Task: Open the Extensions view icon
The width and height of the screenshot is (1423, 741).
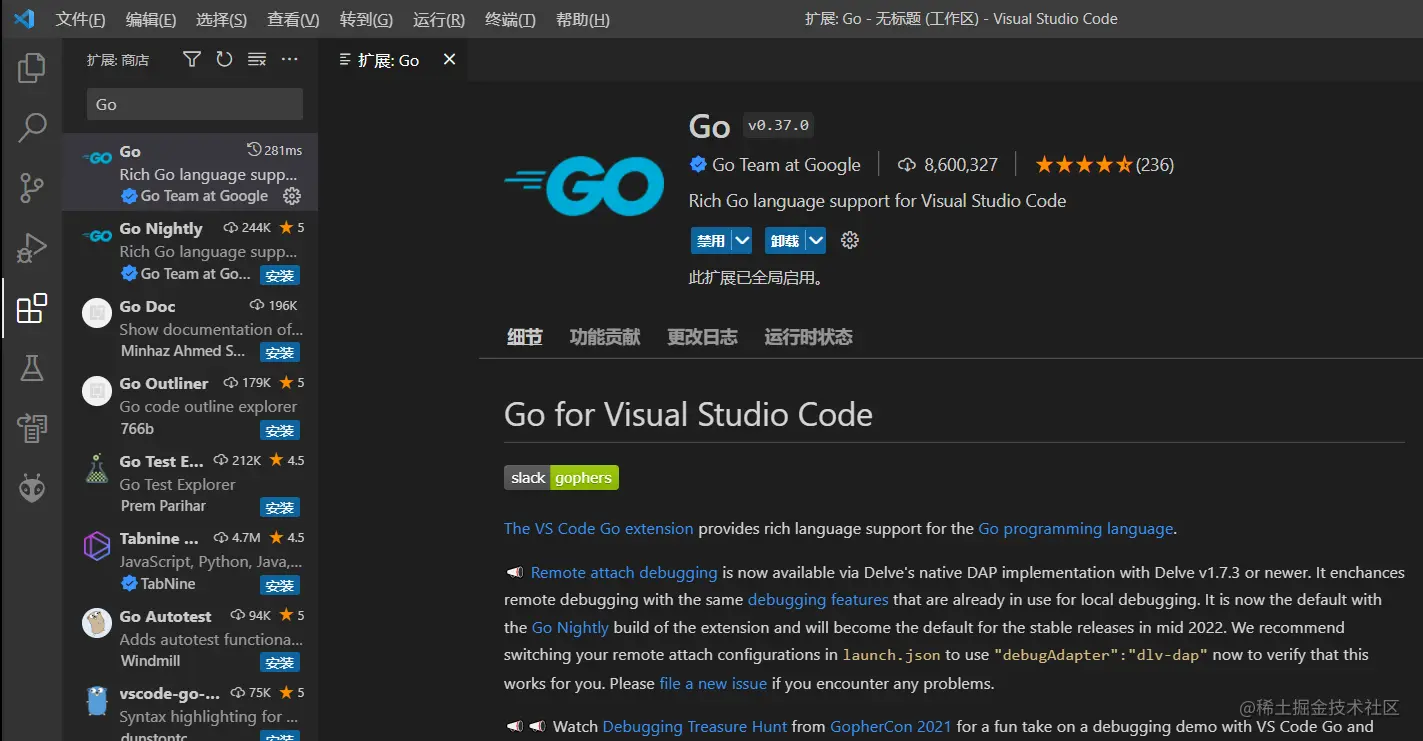Action: 32,308
